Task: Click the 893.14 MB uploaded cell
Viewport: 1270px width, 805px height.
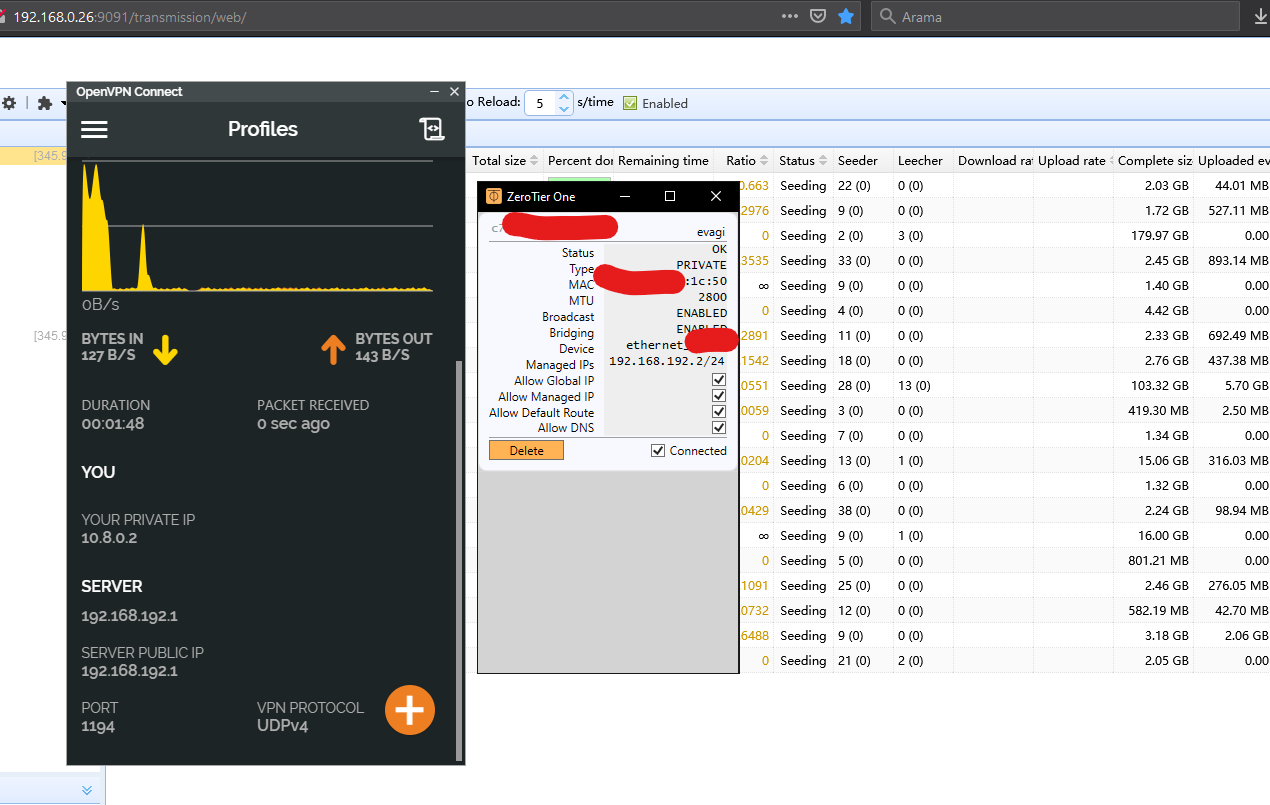Action: [x=1238, y=261]
